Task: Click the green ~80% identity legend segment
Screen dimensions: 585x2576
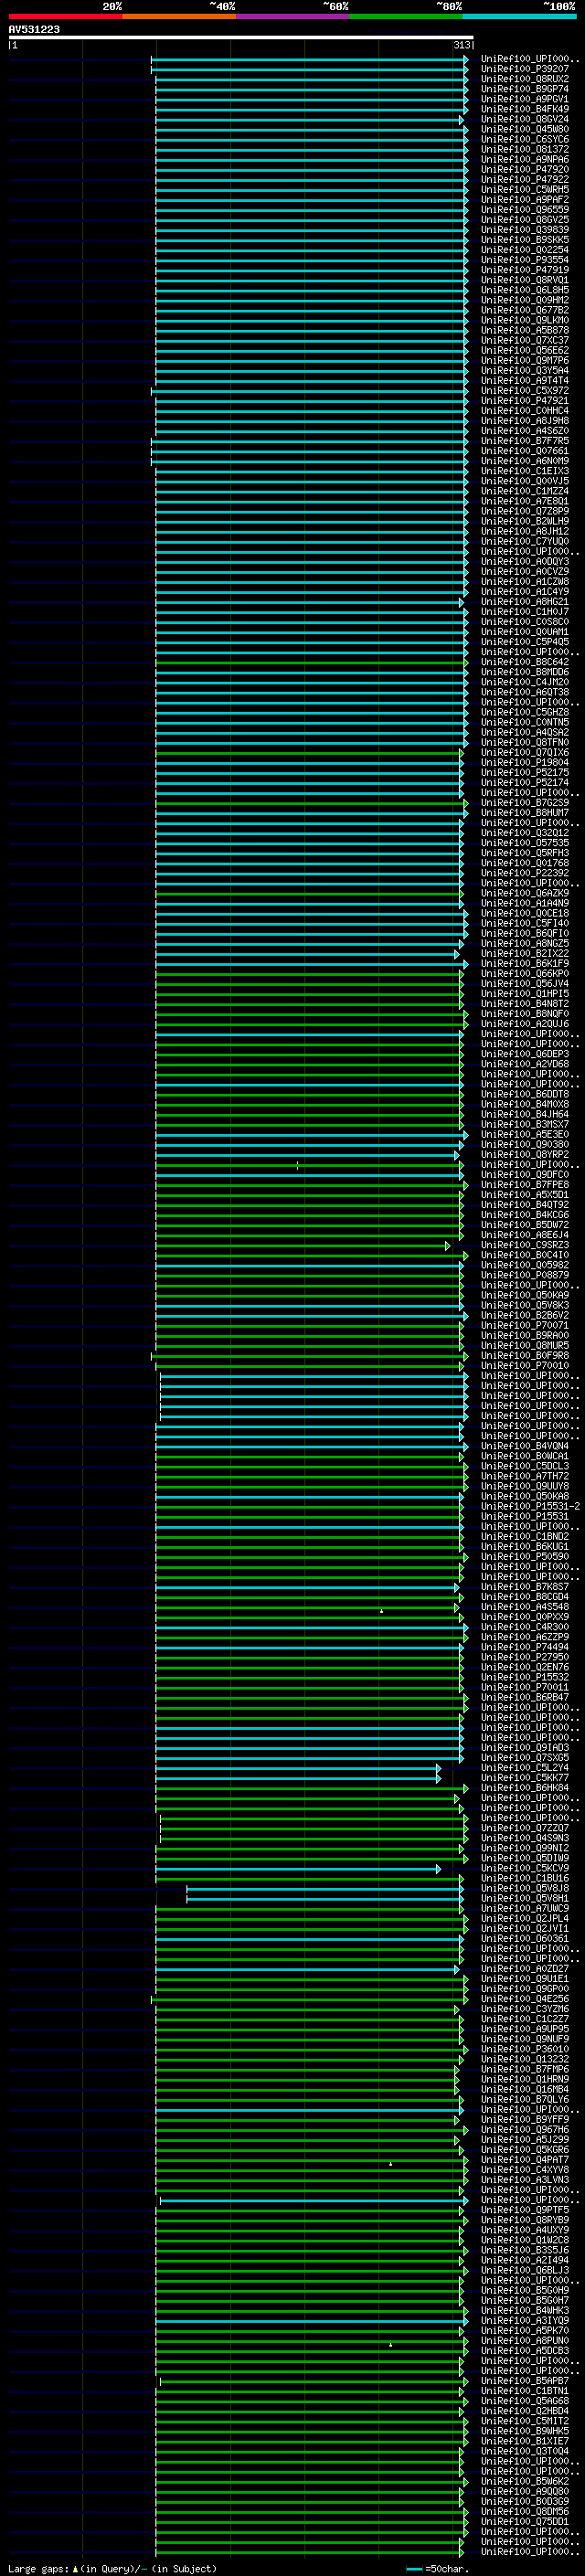Action: 406,16
